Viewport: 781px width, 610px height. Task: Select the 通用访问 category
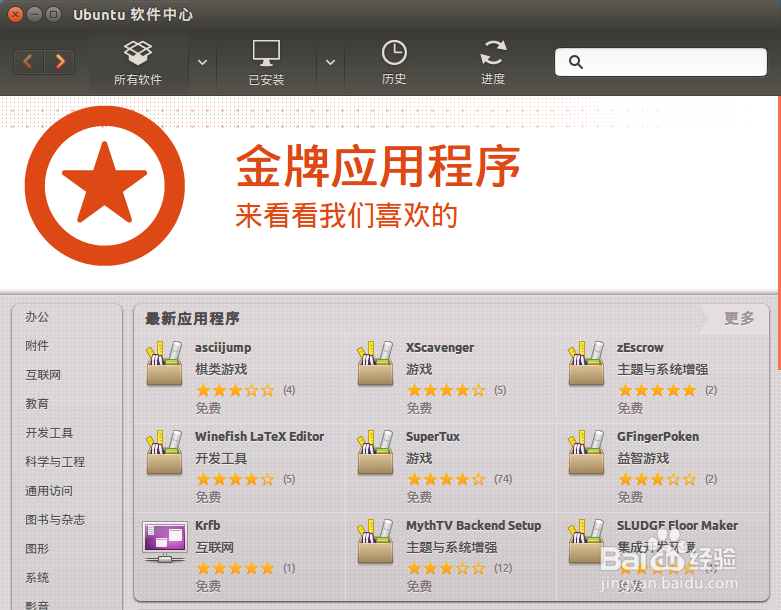(49, 490)
